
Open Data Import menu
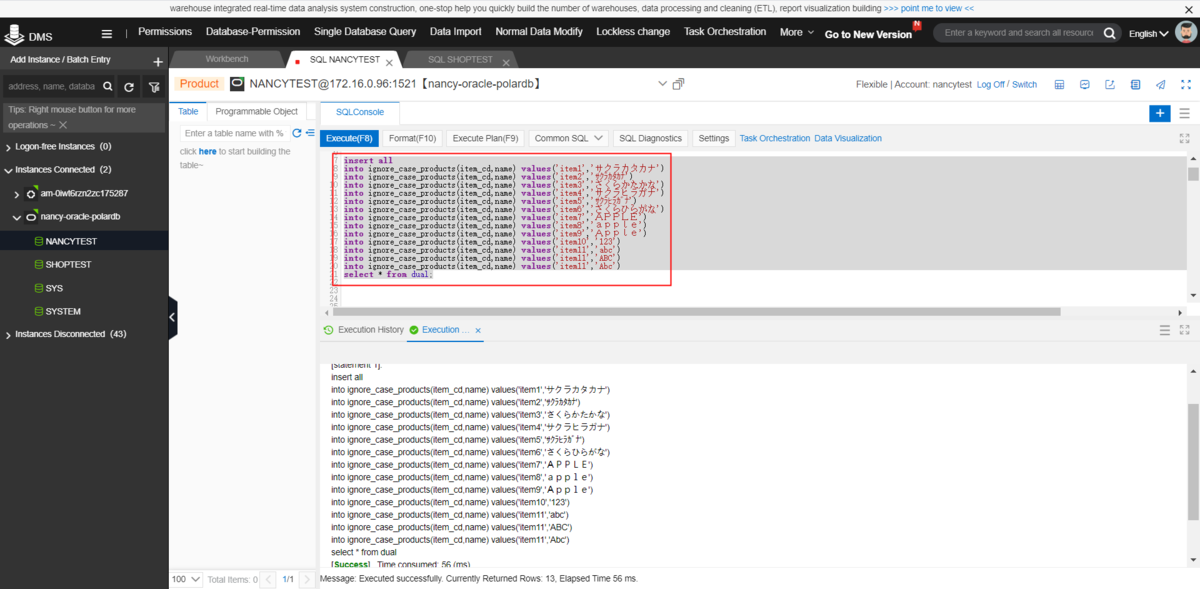coord(456,32)
